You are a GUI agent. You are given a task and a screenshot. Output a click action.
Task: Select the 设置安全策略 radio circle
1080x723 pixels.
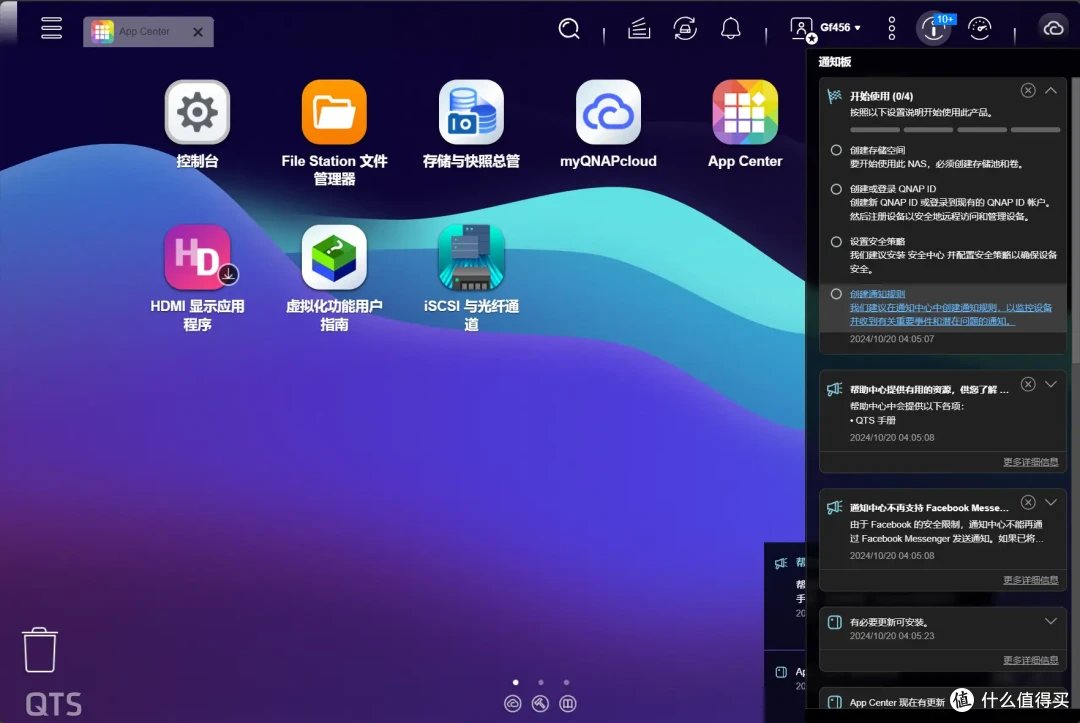point(836,242)
